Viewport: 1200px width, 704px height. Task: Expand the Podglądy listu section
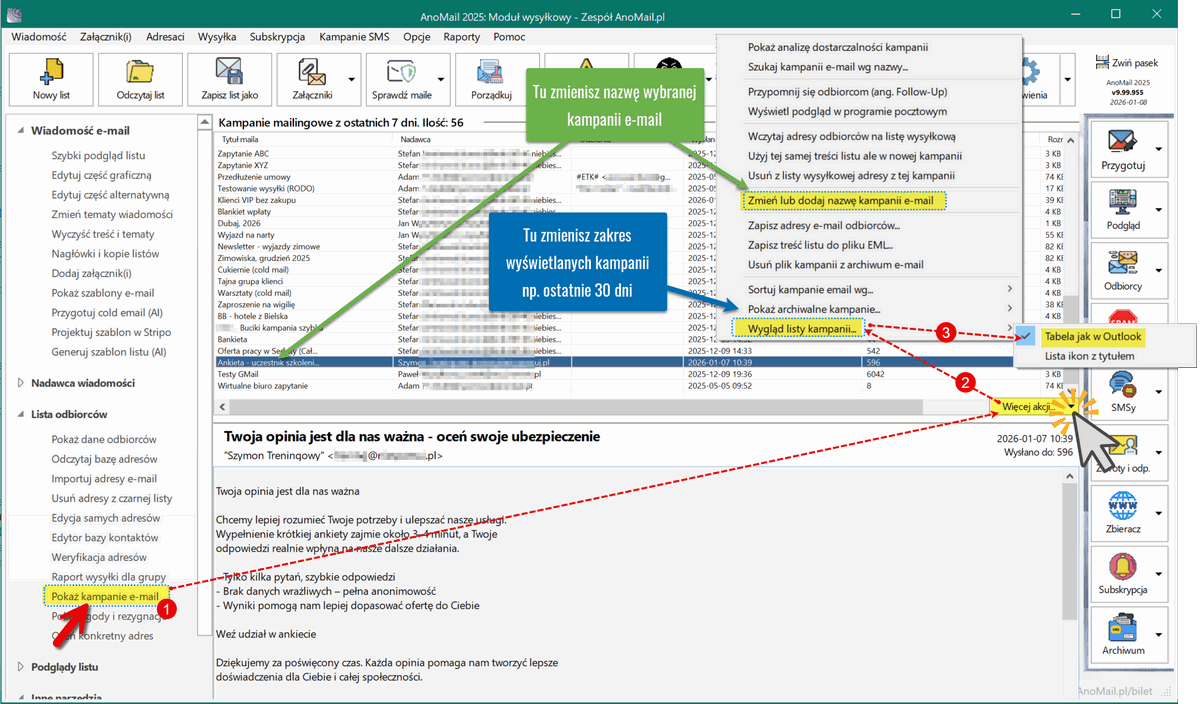[x=22, y=666]
